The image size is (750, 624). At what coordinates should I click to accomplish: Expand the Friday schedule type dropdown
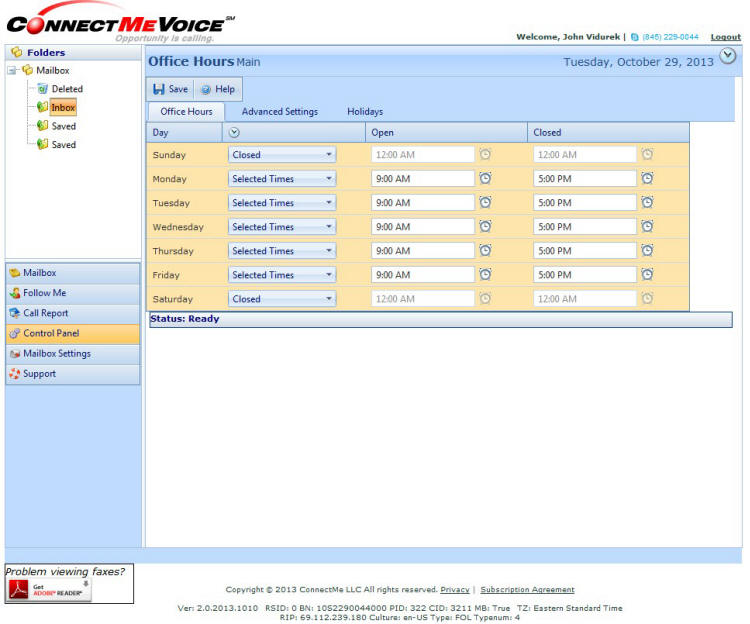point(282,274)
